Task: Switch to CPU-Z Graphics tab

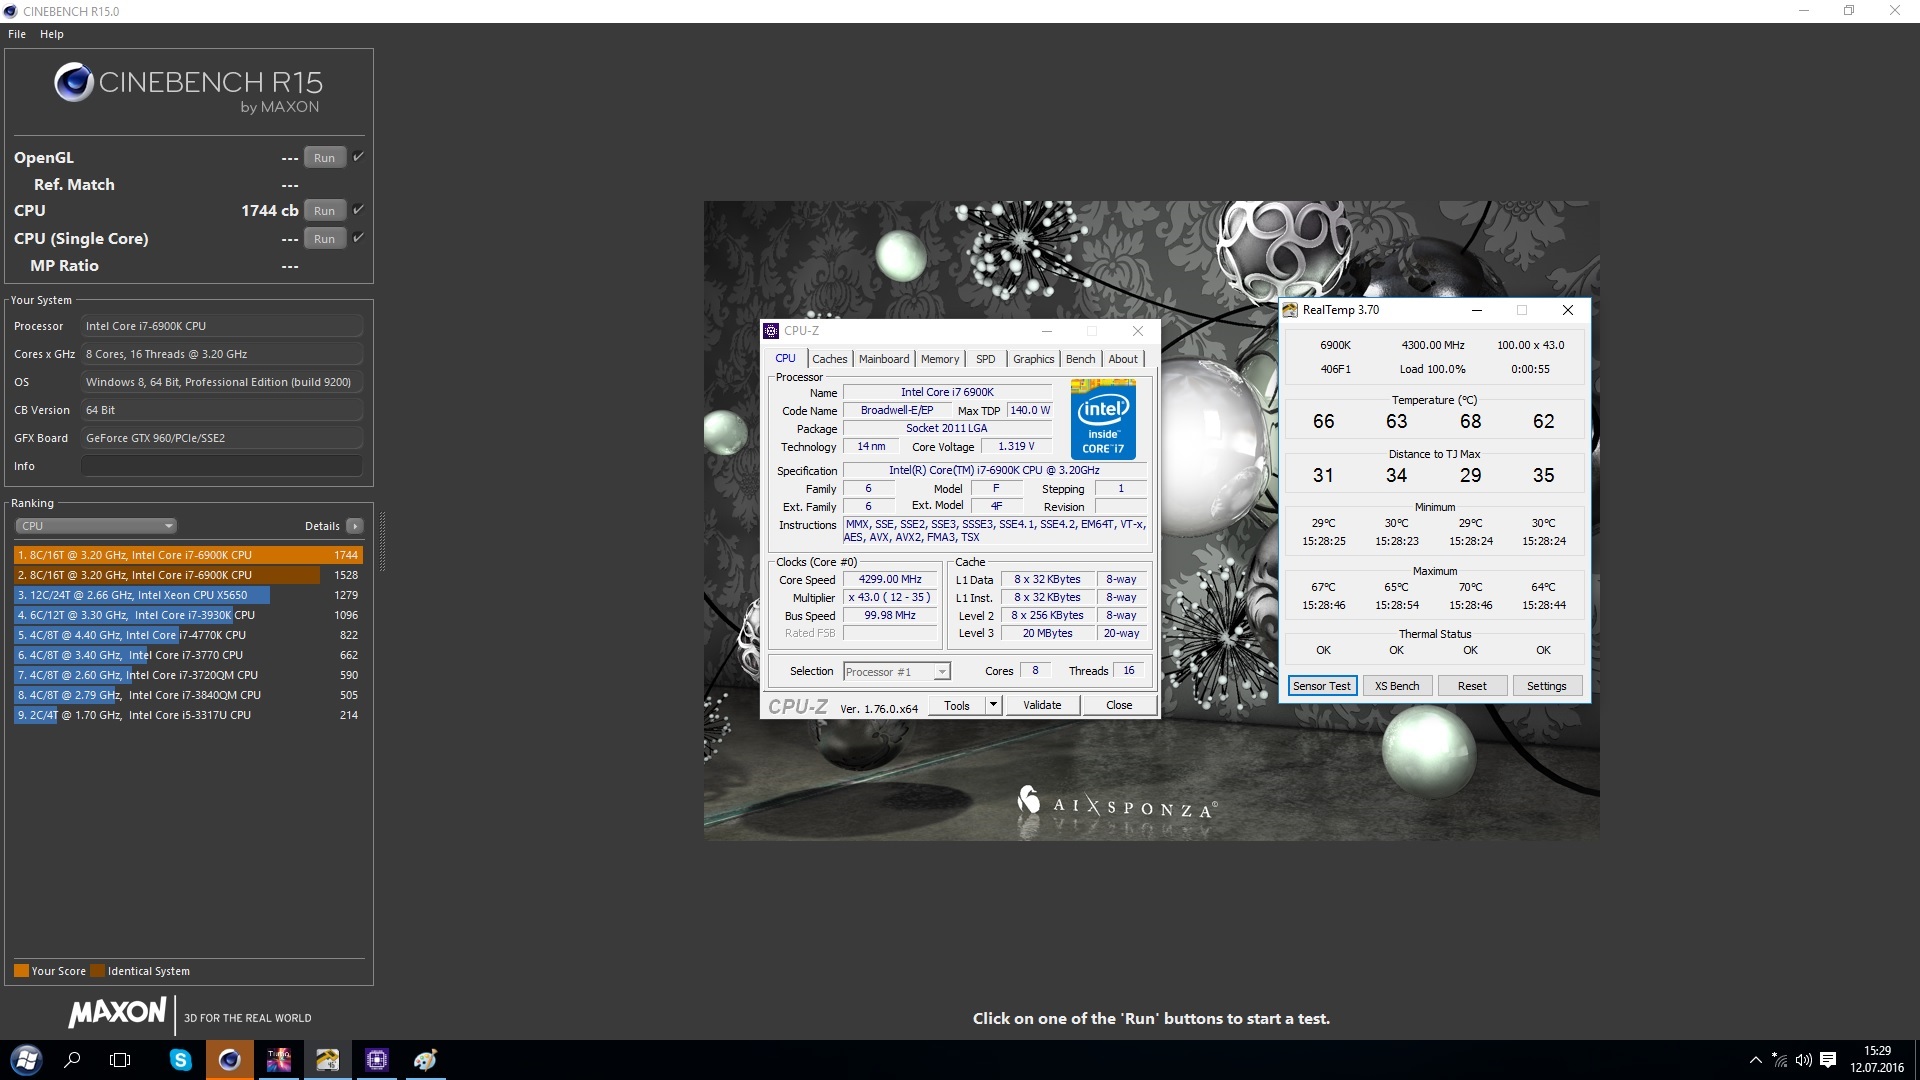Action: tap(1033, 359)
